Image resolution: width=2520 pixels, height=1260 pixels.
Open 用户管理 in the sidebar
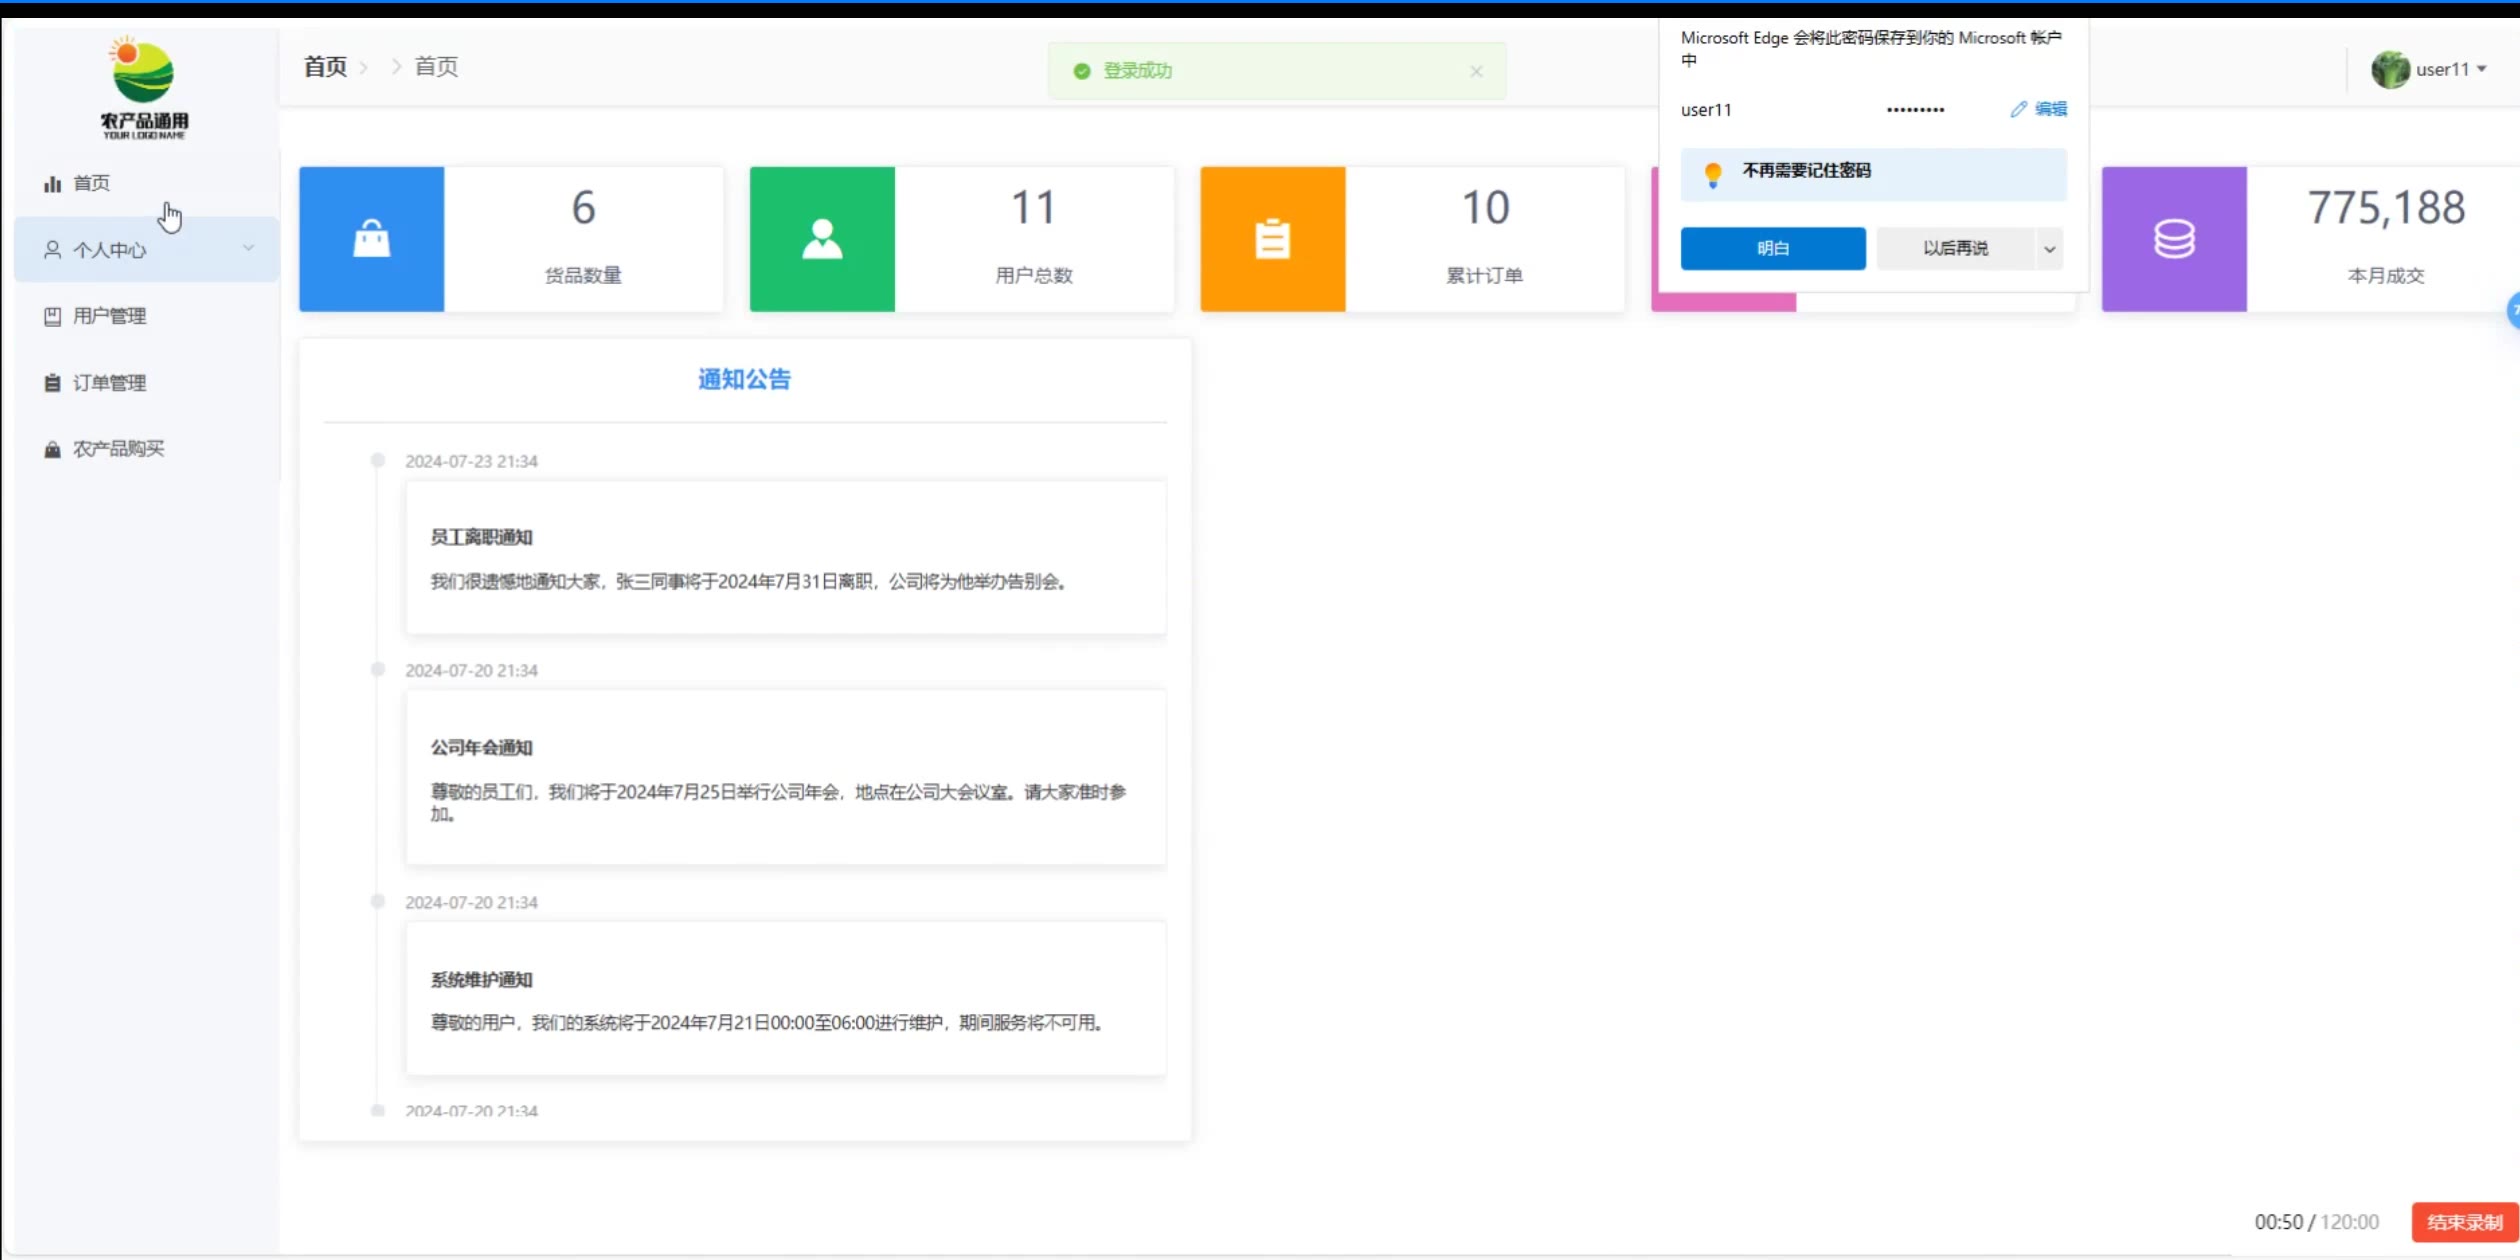point(109,316)
